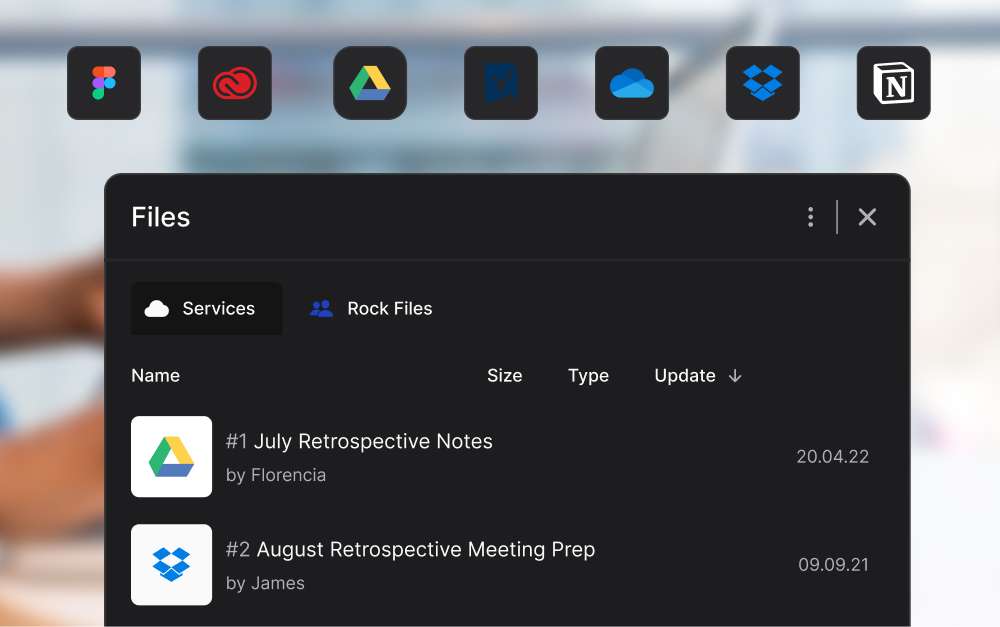Select the Services tab
Screen dimensions: 1000x627
pyautogui.click(x=206, y=309)
